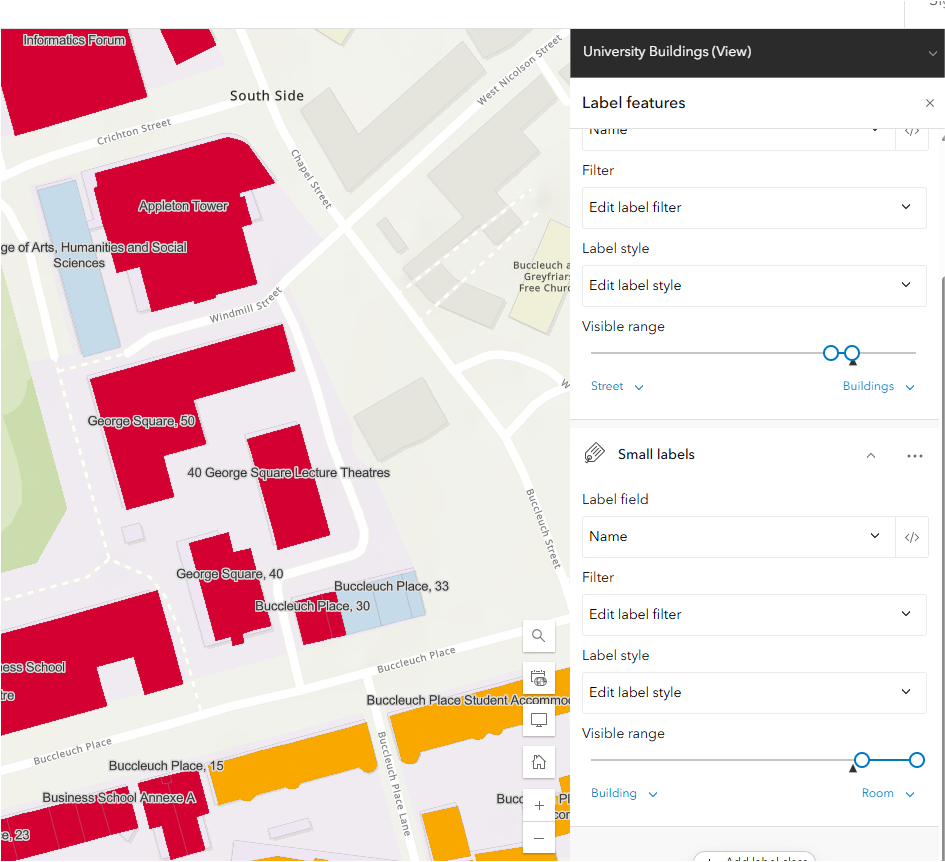Viewport: 945px width, 862px height.
Task: Choose the Room scale option
Action: [x=888, y=793]
